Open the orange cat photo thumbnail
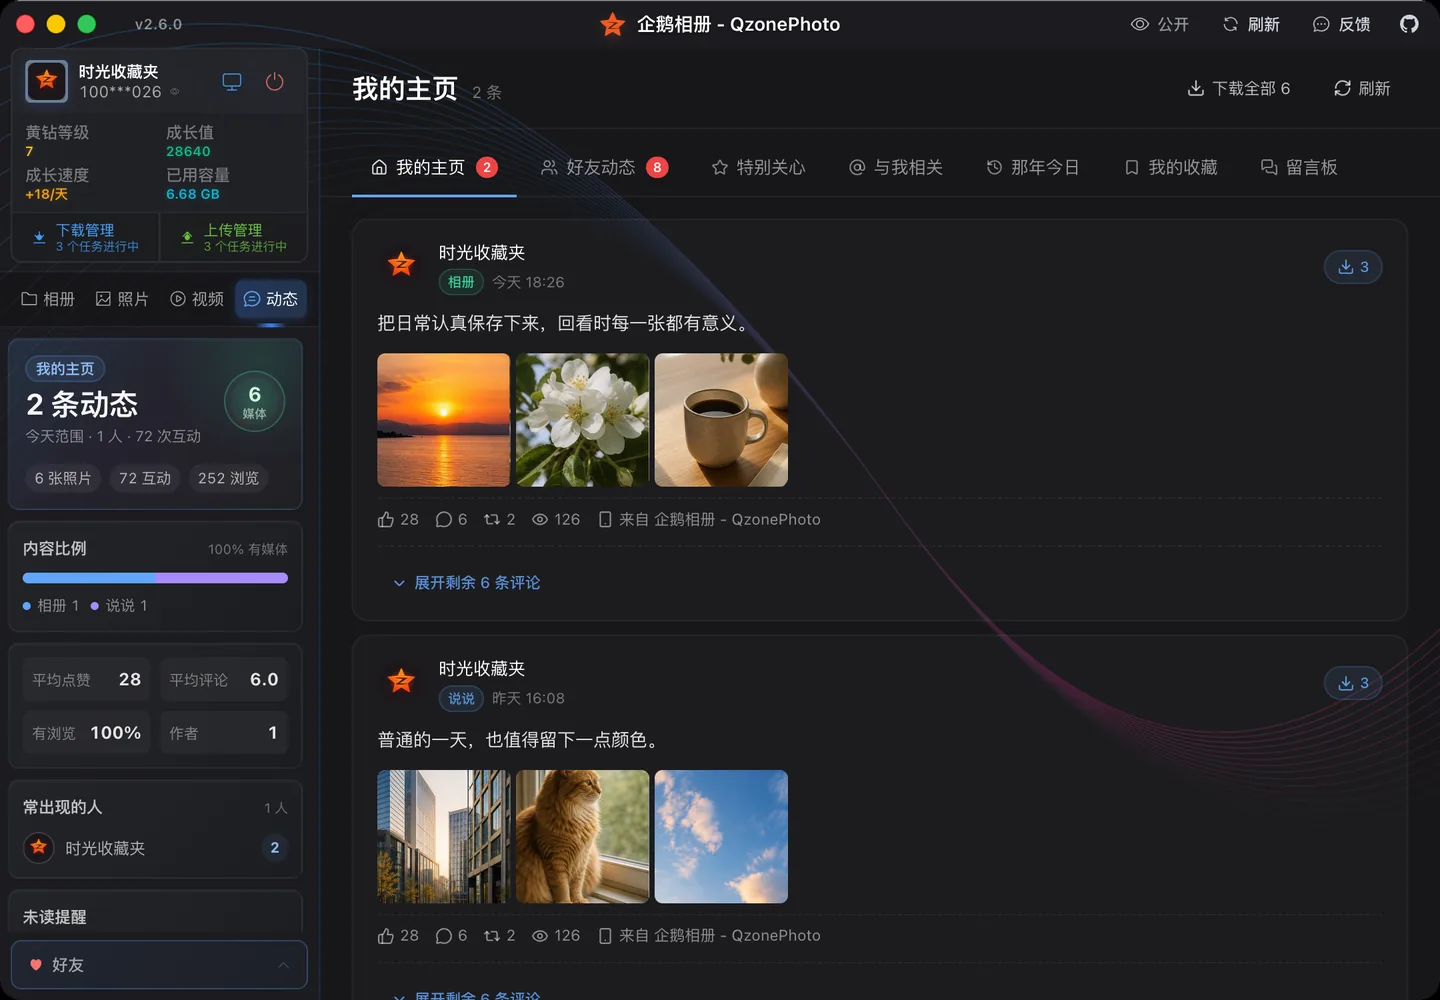This screenshot has width=1440, height=1000. pyautogui.click(x=582, y=836)
